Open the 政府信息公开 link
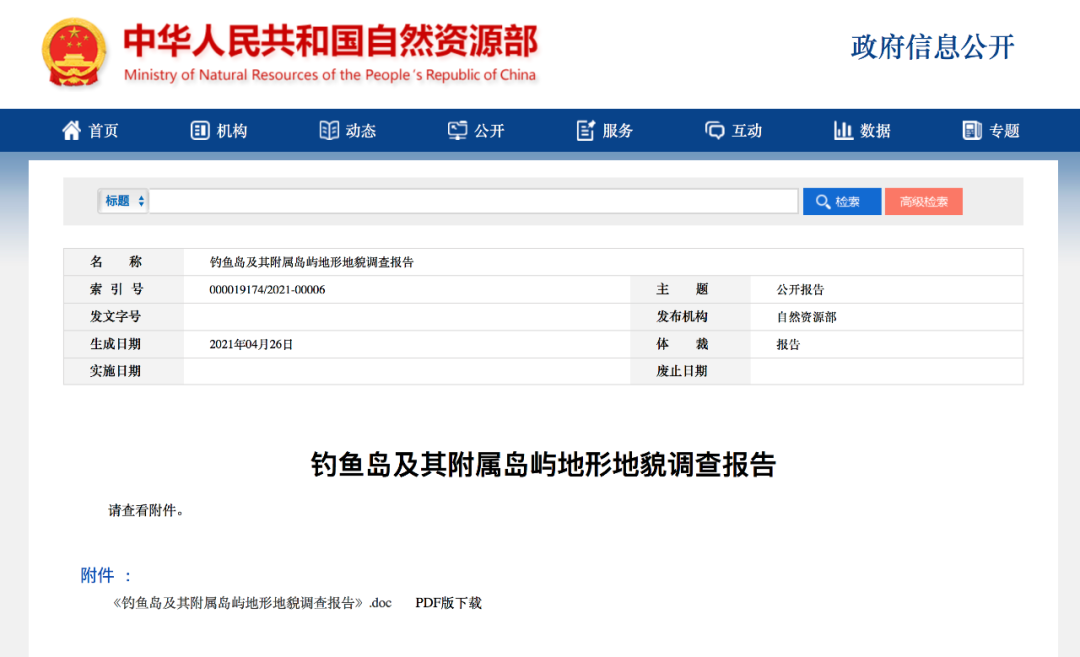 (931, 45)
